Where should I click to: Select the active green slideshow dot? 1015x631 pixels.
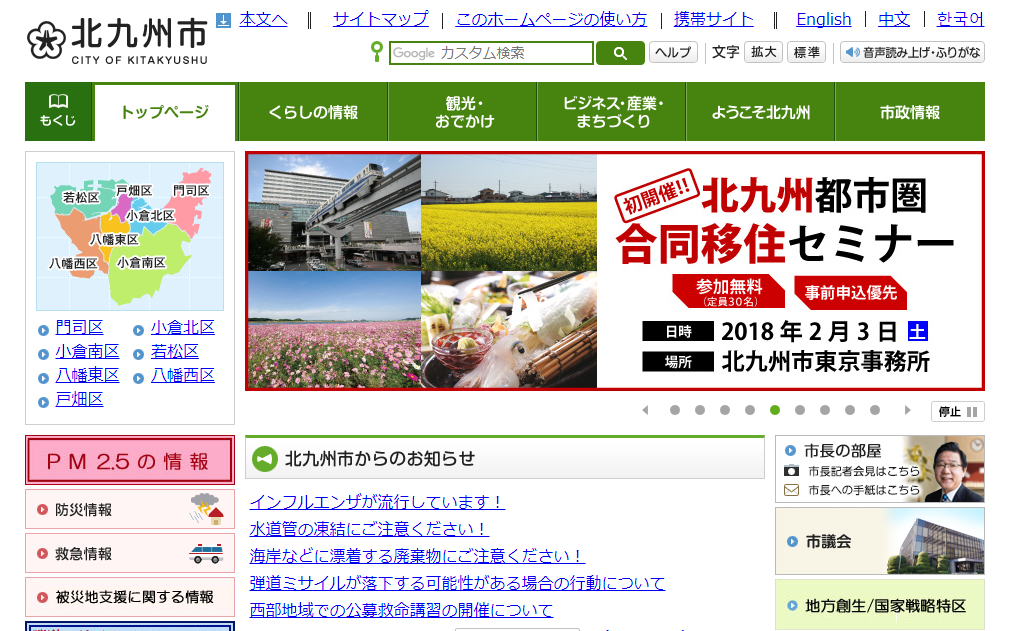pyautogui.click(x=775, y=410)
